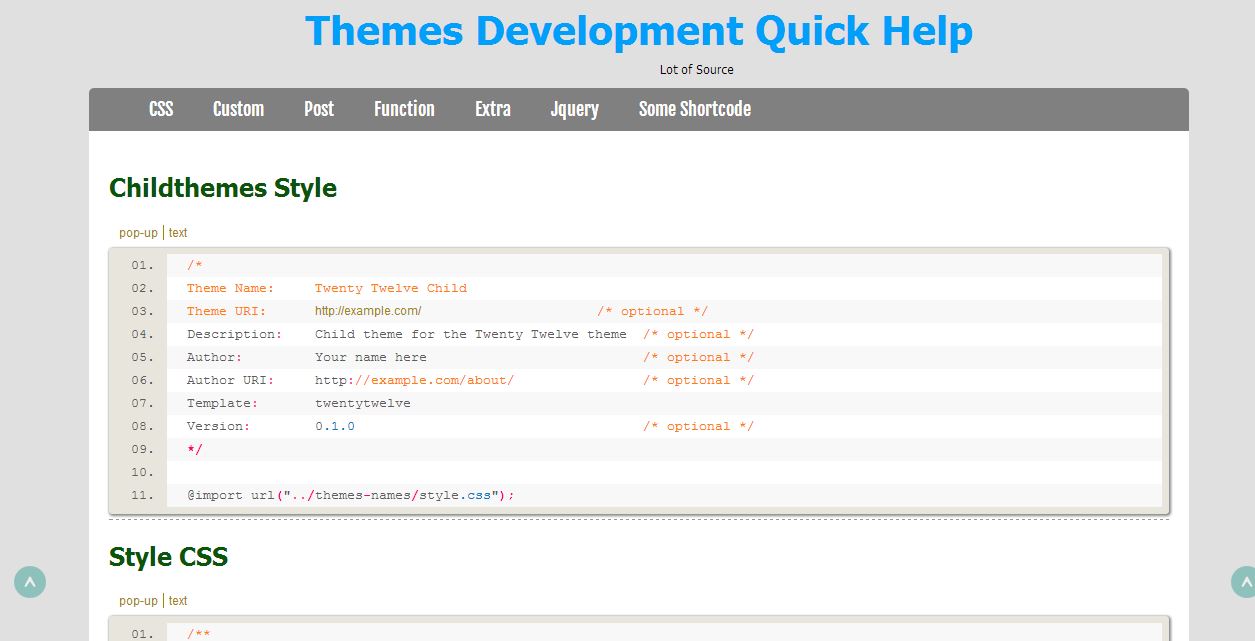The image size is (1255, 641).
Task: Click pop-up link above Childthemes Style code
Action: [x=138, y=233]
